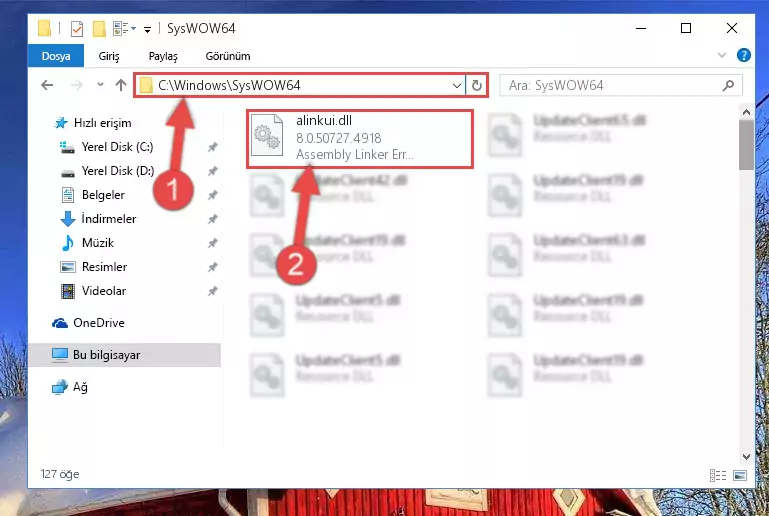This screenshot has height=516, width=769.
Task: Minimize the SysWOW64 window
Action: click(x=641, y=28)
